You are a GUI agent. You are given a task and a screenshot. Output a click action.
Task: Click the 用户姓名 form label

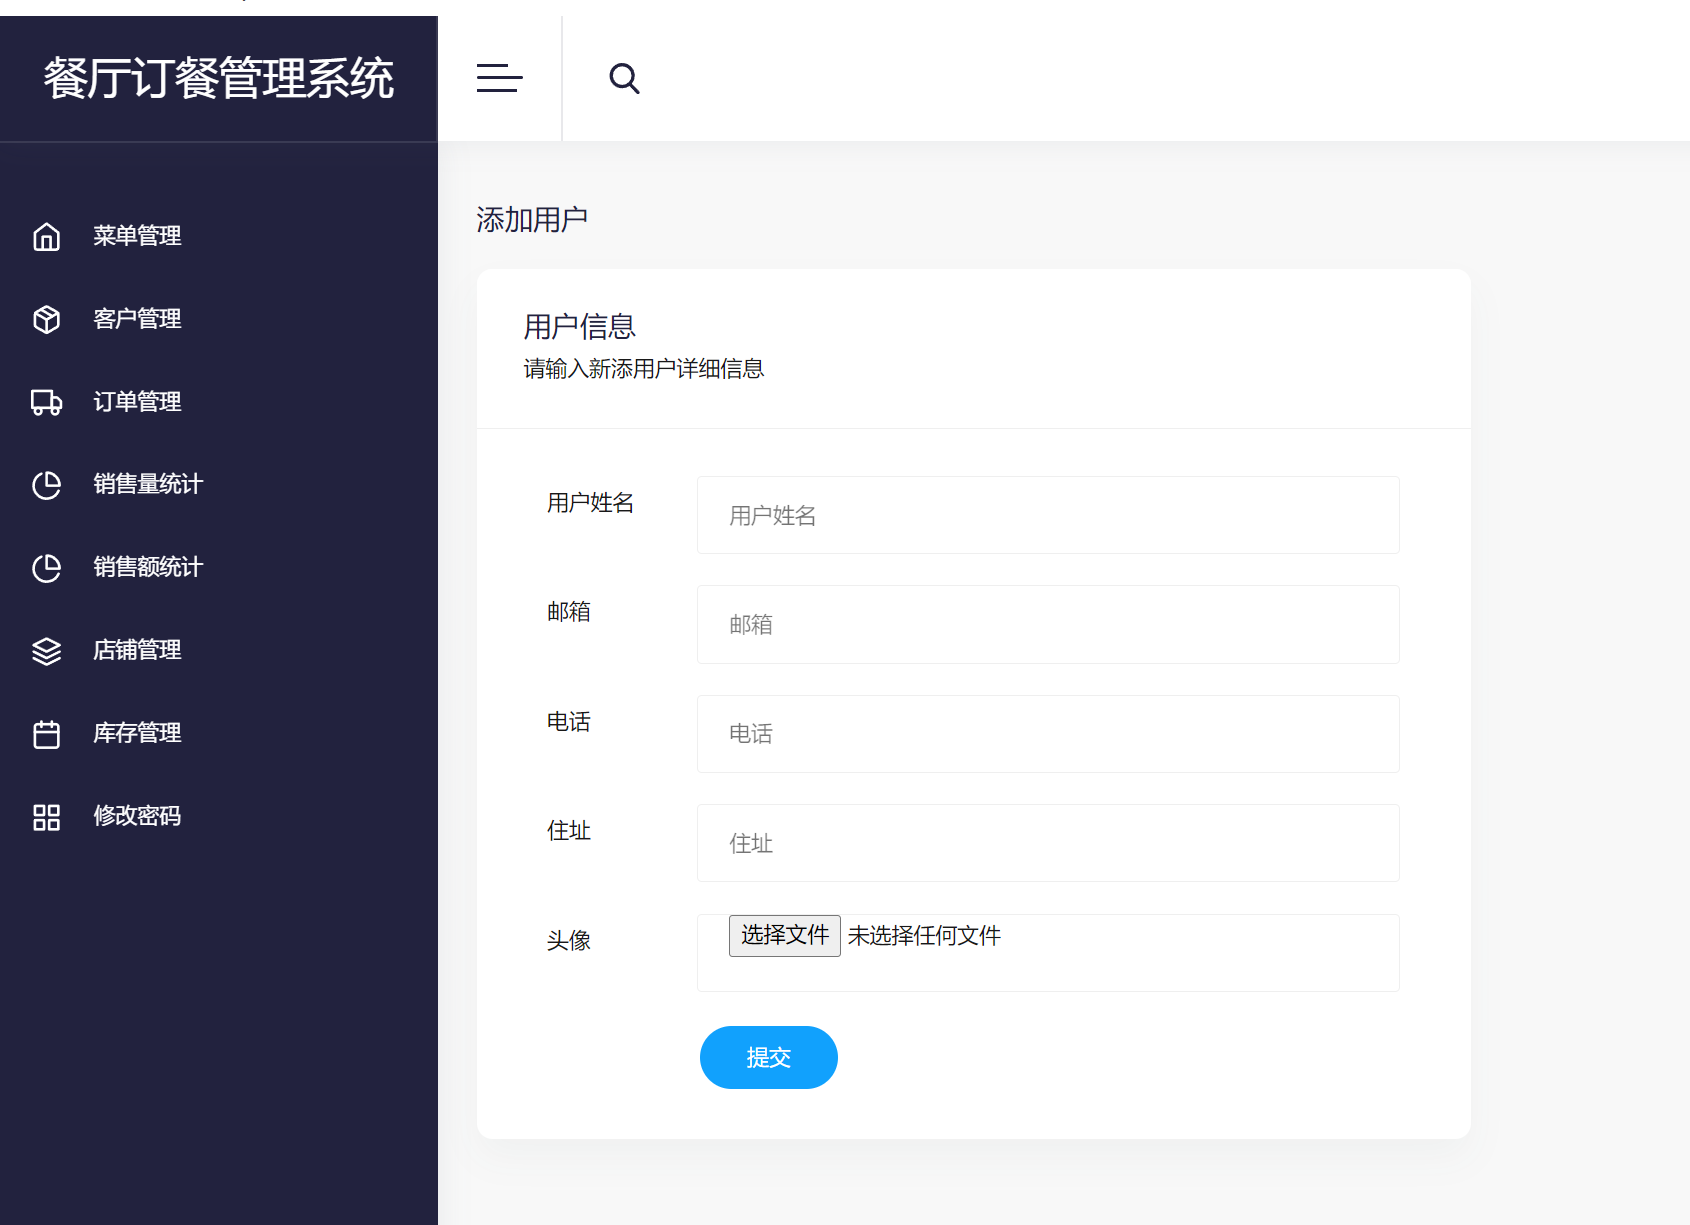pos(590,503)
